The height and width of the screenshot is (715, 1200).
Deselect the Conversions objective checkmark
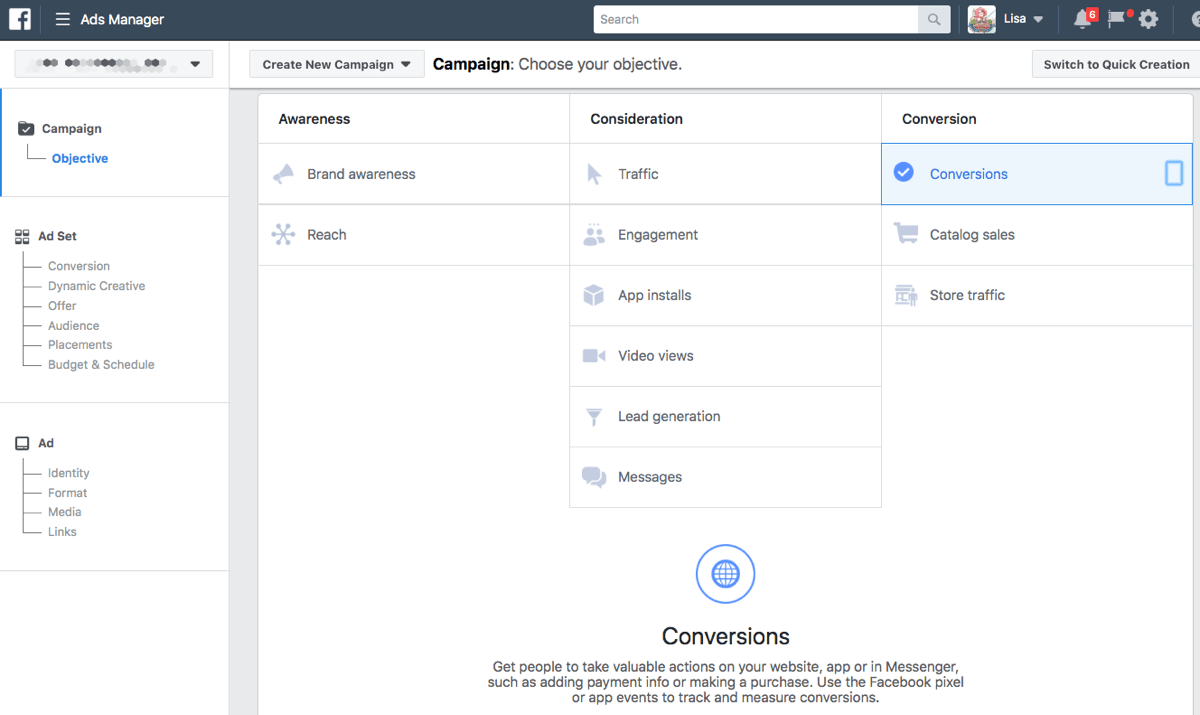(903, 172)
